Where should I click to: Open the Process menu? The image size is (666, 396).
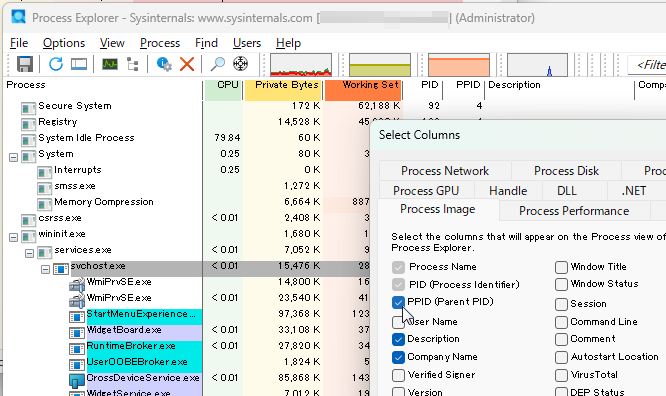click(x=160, y=43)
